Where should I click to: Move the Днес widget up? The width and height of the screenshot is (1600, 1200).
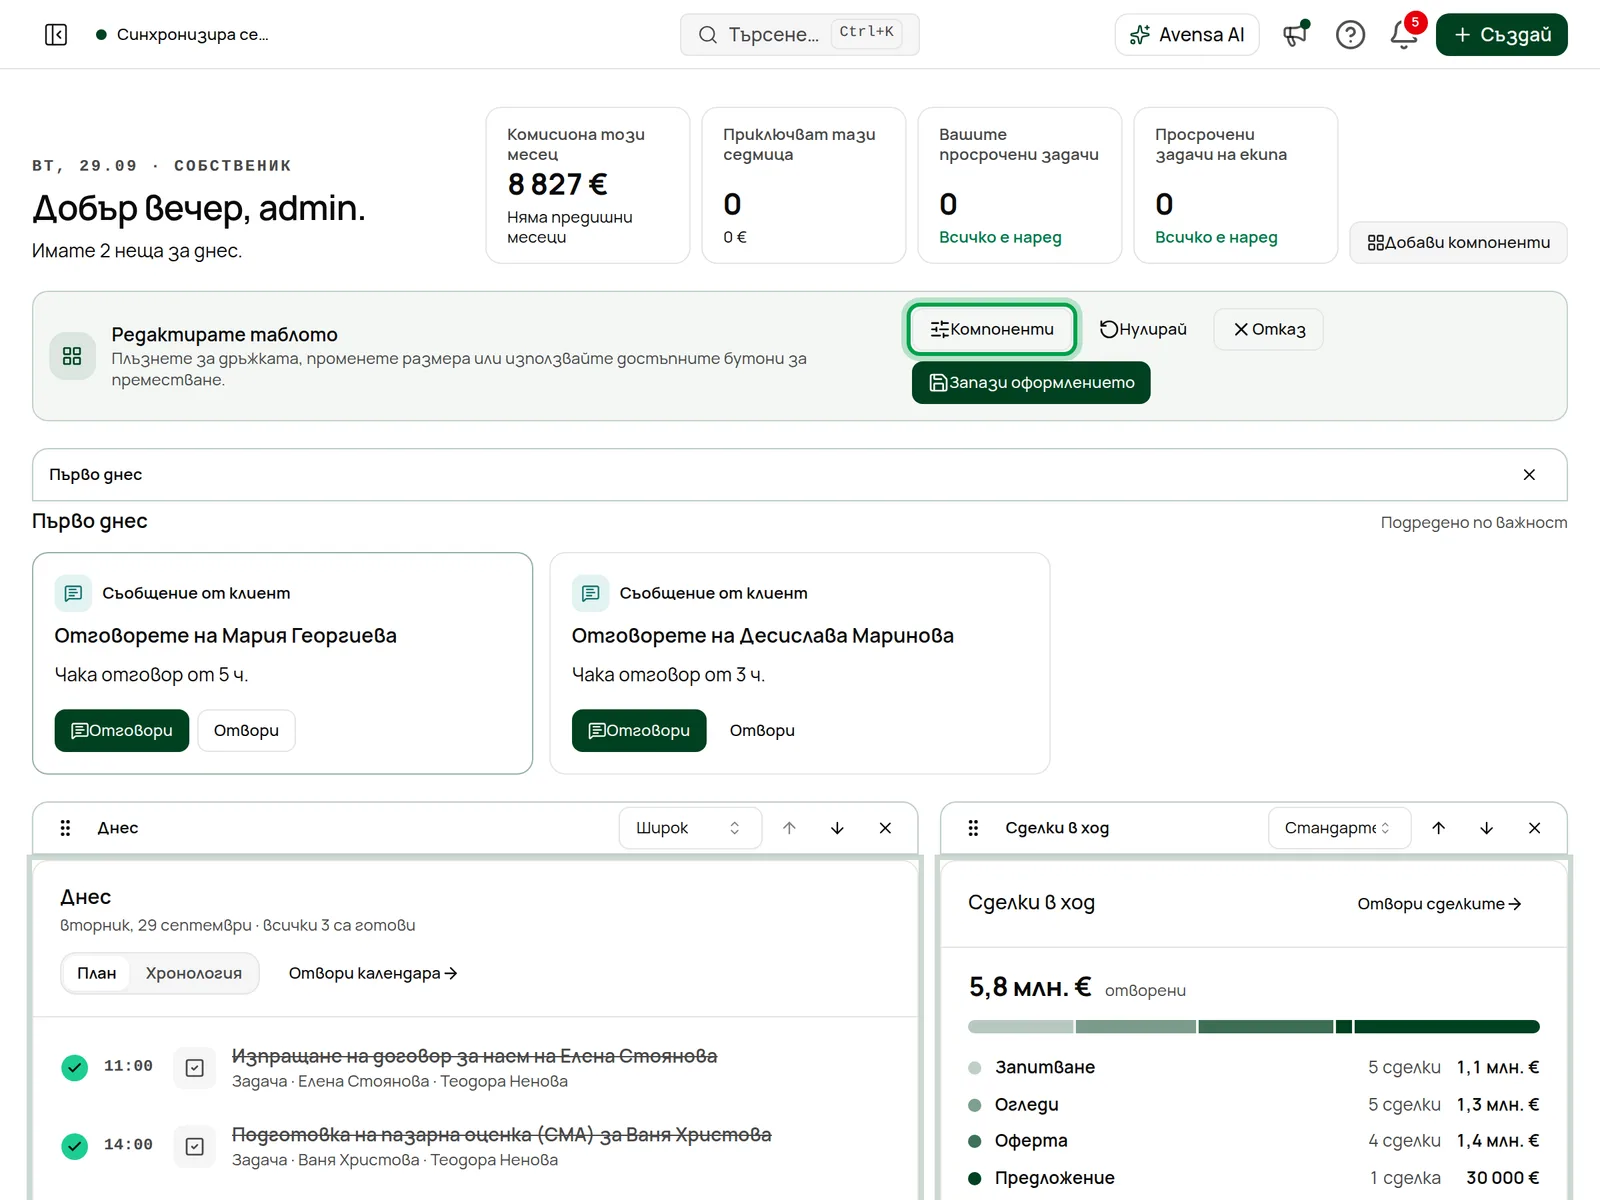[x=789, y=828]
